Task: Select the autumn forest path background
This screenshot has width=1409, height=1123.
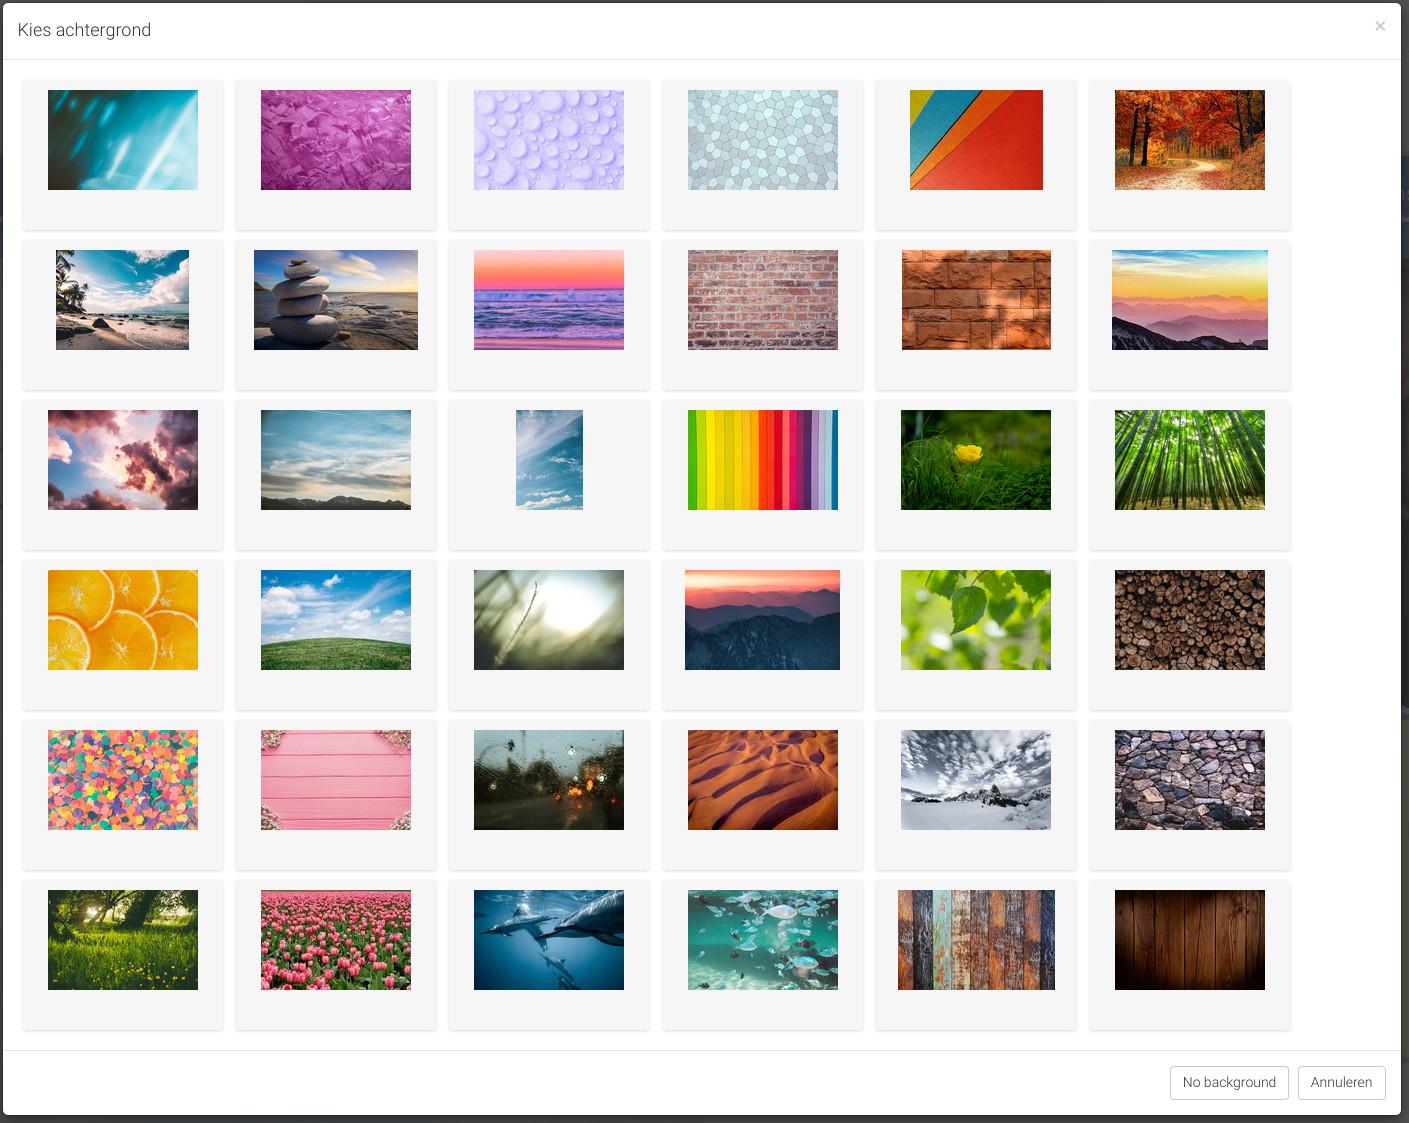Action: (x=1190, y=140)
